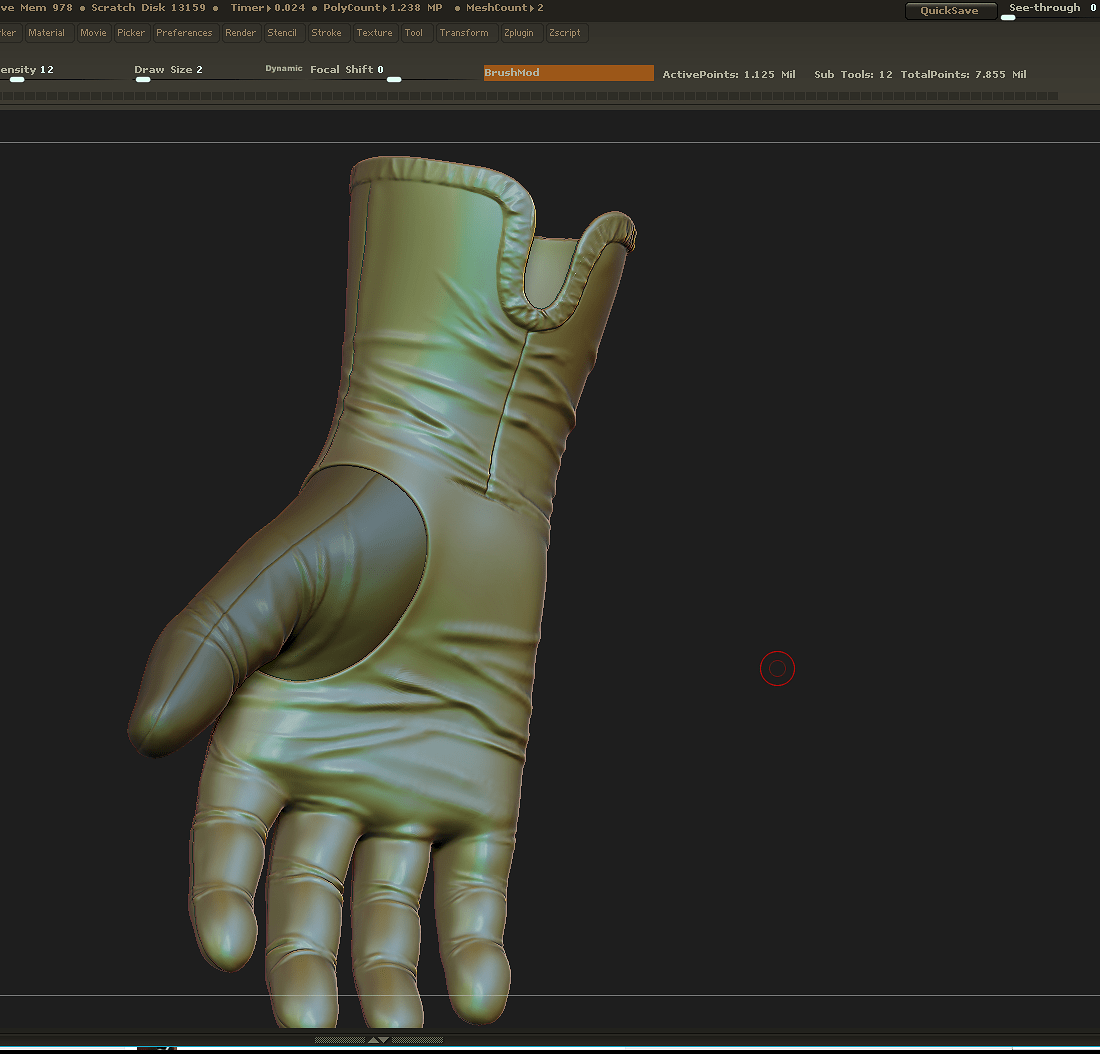Image resolution: width=1100 pixels, height=1054 pixels.
Task: Open the Preferences menu
Action: (x=185, y=33)
